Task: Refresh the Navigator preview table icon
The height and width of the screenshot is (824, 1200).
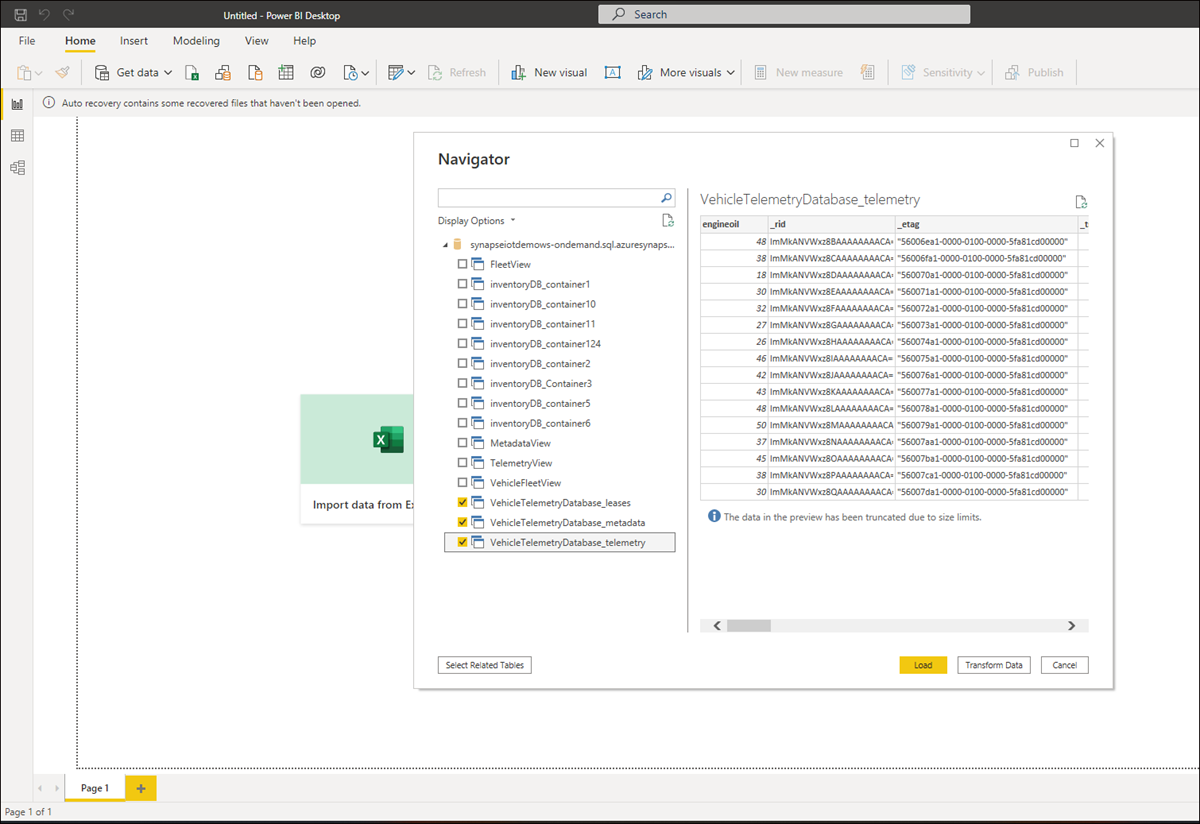Action: [1080, 202]
